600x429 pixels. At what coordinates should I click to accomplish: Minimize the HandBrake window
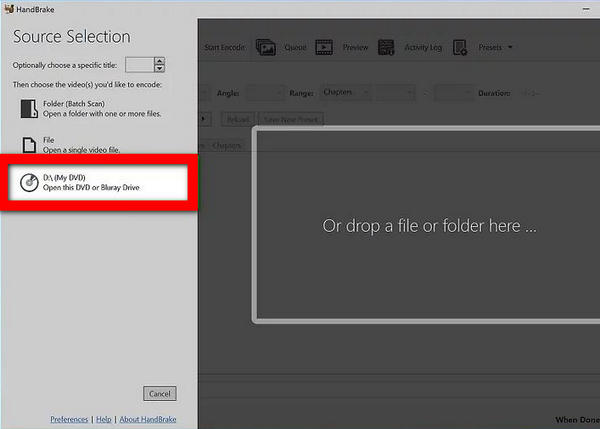tap(586, 9)
